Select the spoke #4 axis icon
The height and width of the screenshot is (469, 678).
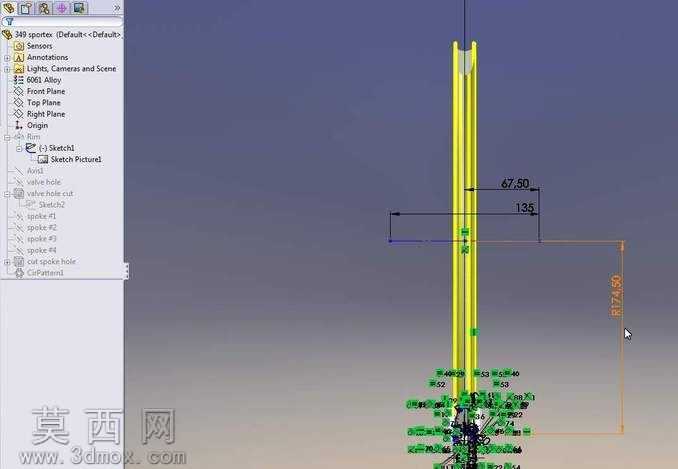(x=19, y=250)
